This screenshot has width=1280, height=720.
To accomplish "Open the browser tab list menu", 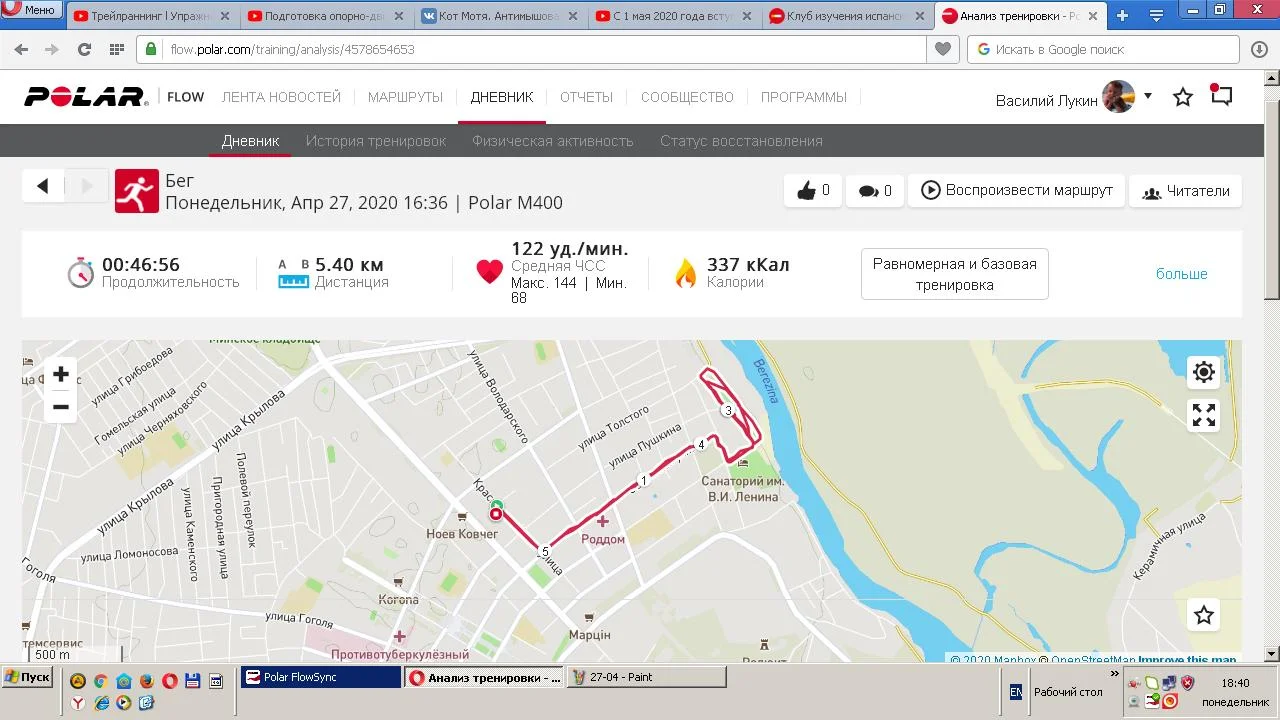I will pyautogui.click(x=1156, y=16).
